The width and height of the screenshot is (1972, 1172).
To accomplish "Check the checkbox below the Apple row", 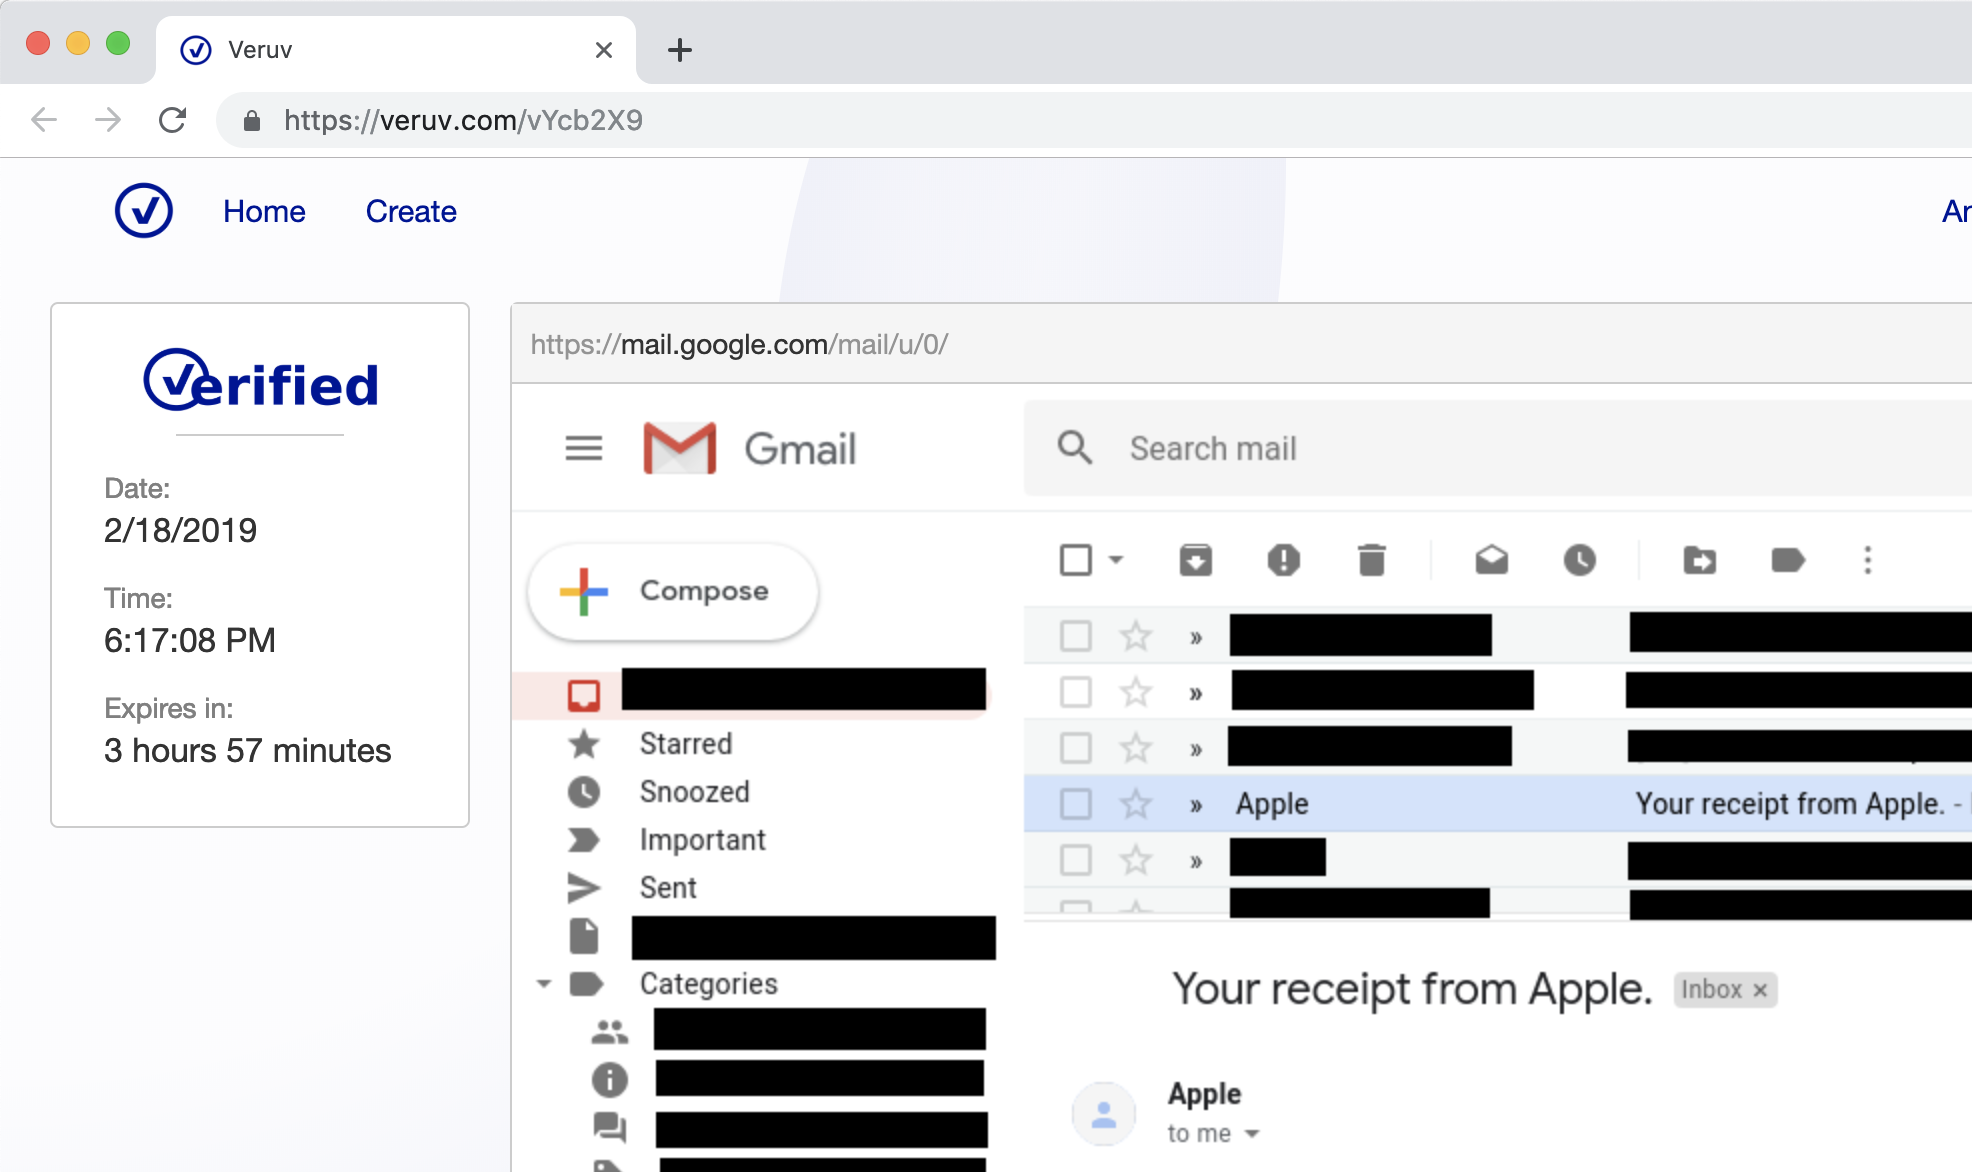I will tap(1076, 860).
